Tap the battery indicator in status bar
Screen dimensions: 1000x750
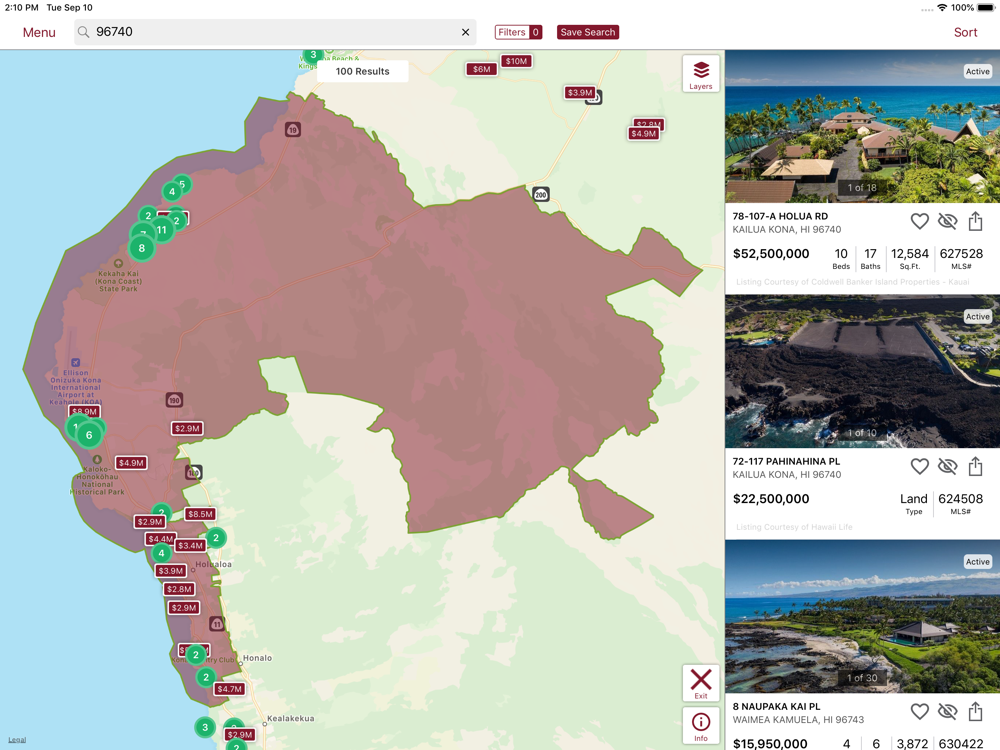(986, 8)
